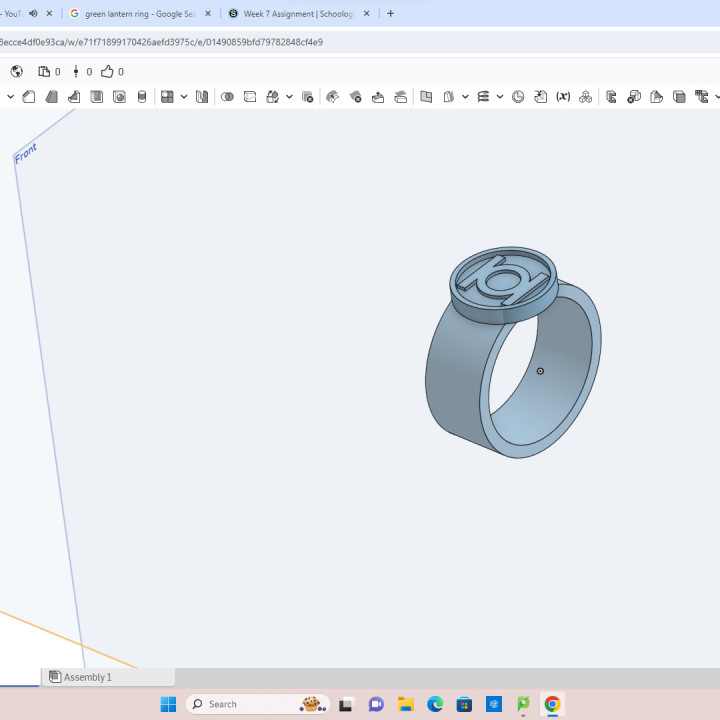
Task: Select the Replace face tool
Action: pos(400,97)
